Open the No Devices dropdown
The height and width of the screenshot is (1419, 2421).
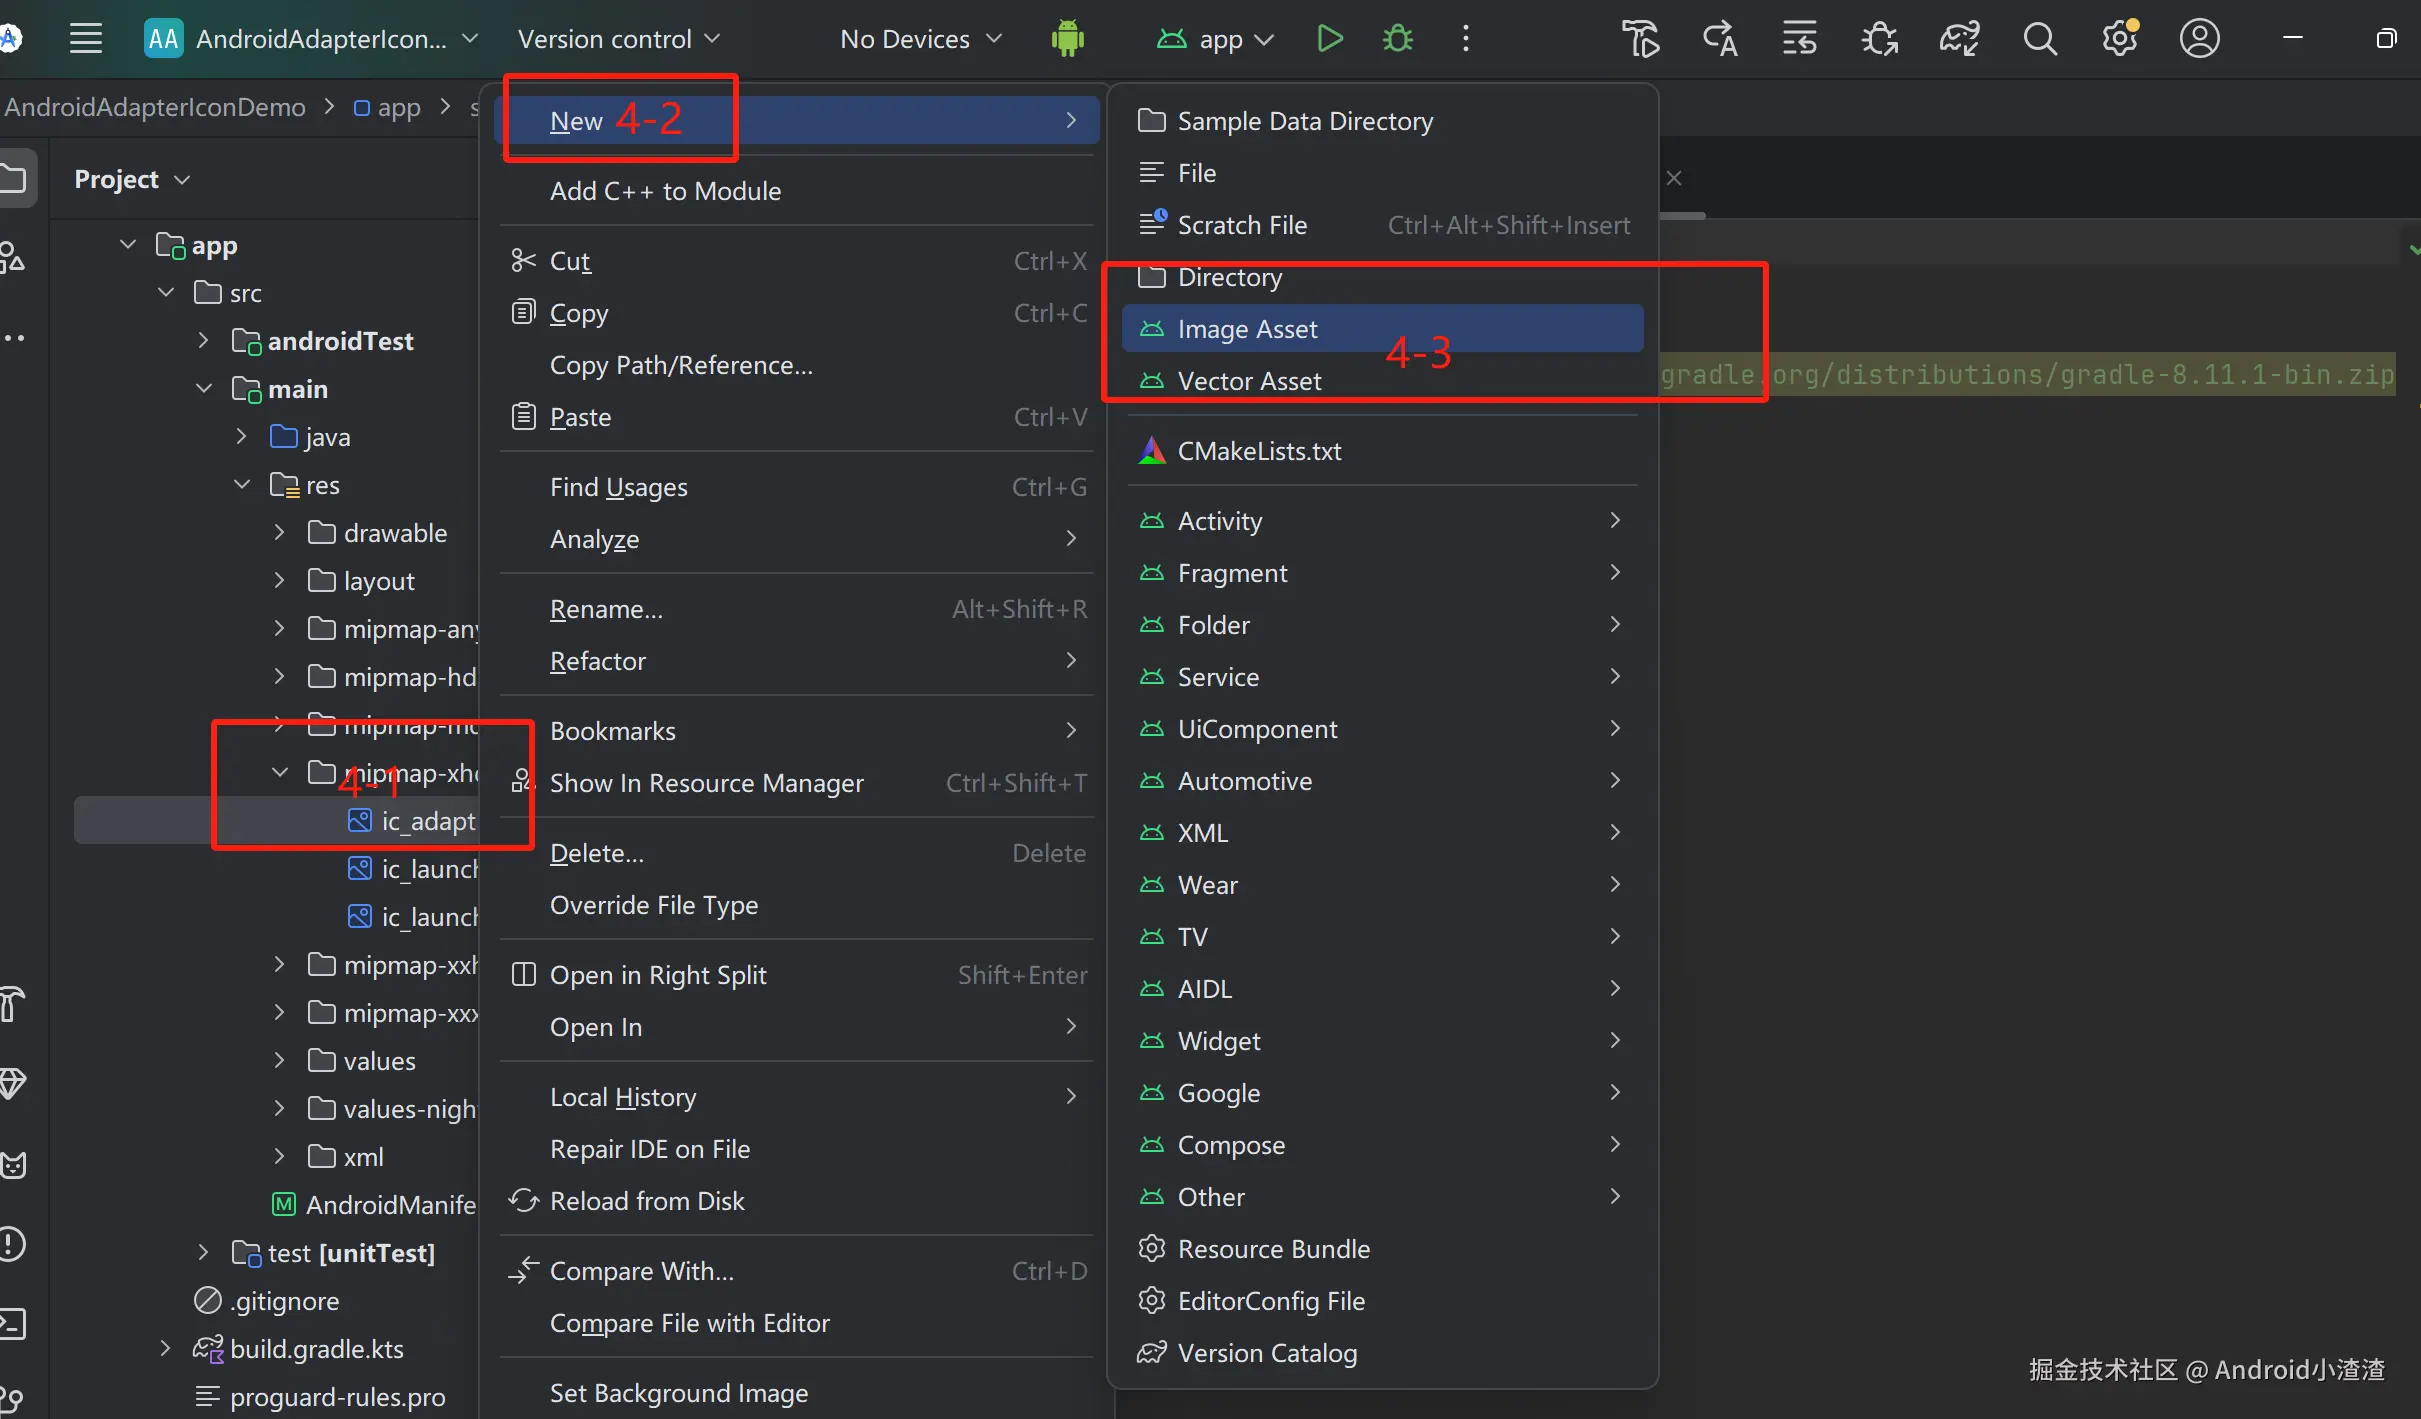920,39
